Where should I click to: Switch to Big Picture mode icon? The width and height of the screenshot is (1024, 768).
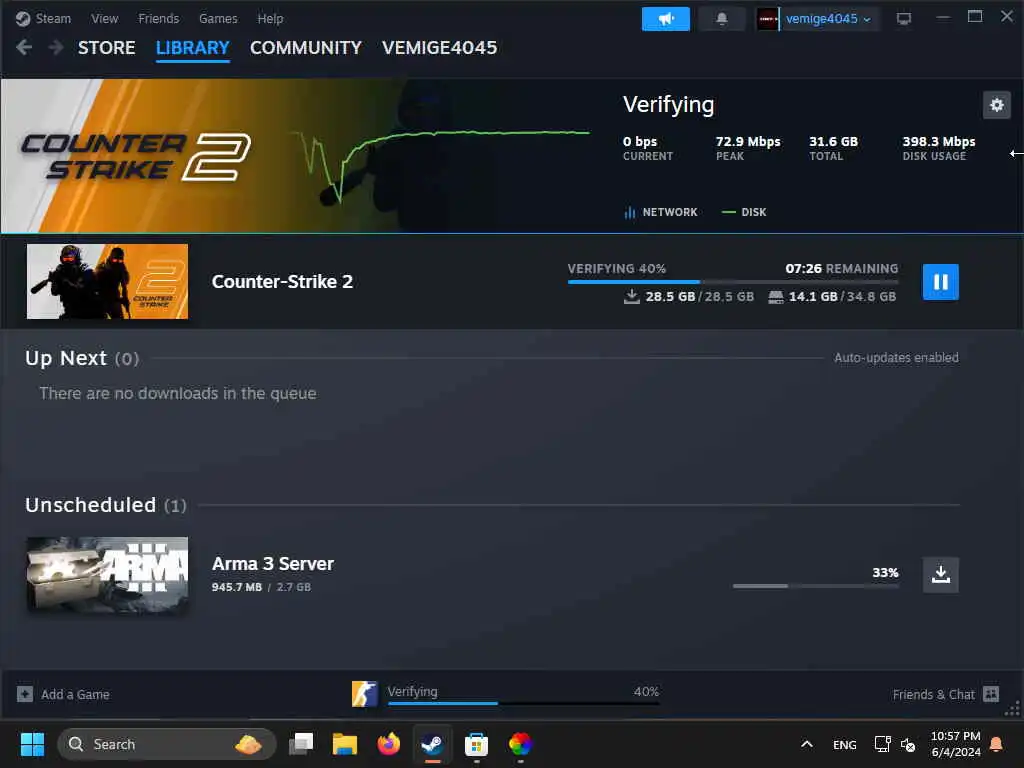(x=904, y=19)
